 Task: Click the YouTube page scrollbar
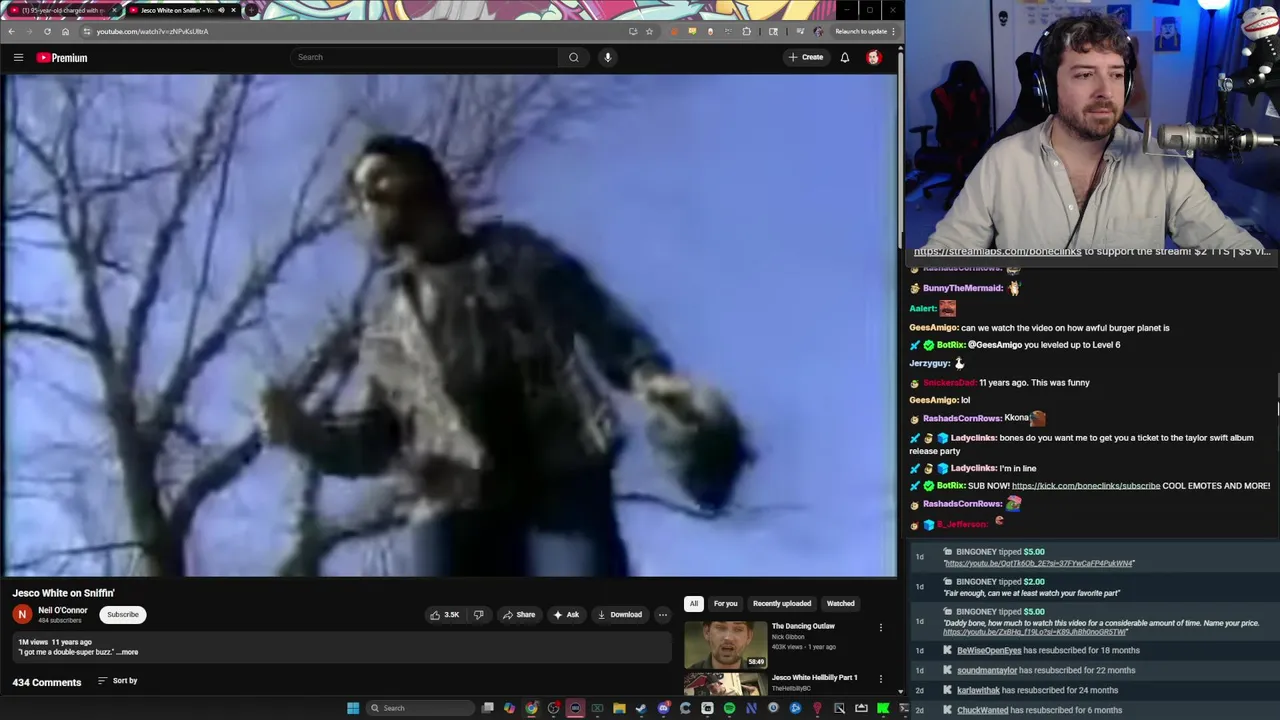click(x=900, y=150)
